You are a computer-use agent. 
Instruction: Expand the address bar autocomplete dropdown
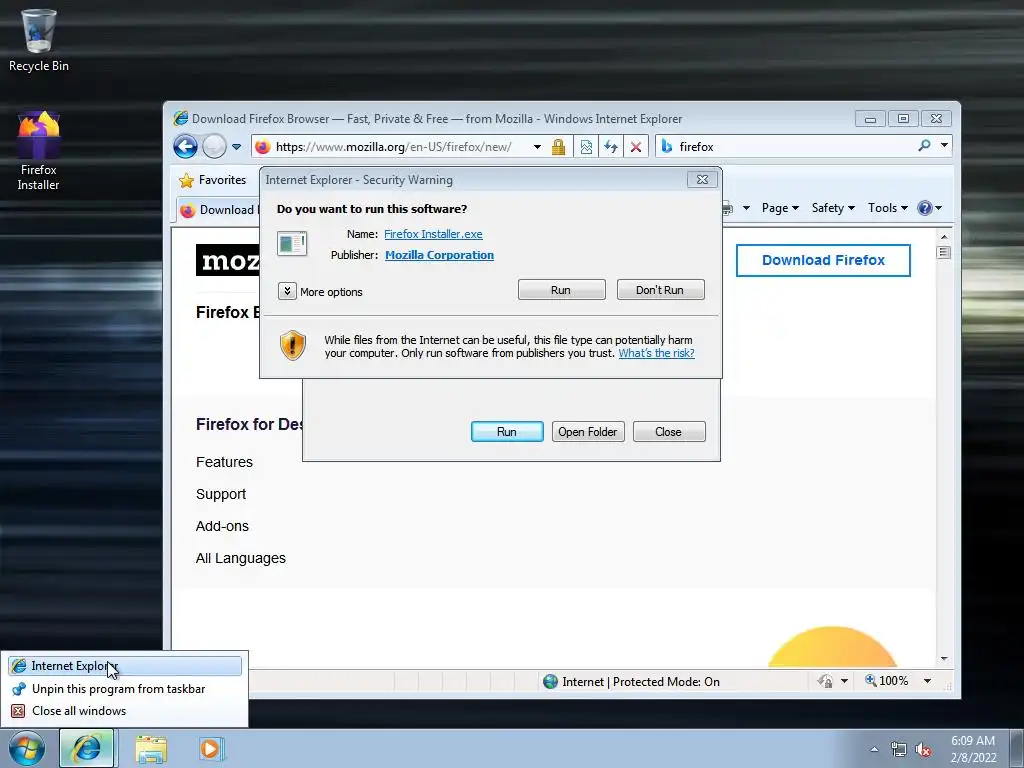537,146
